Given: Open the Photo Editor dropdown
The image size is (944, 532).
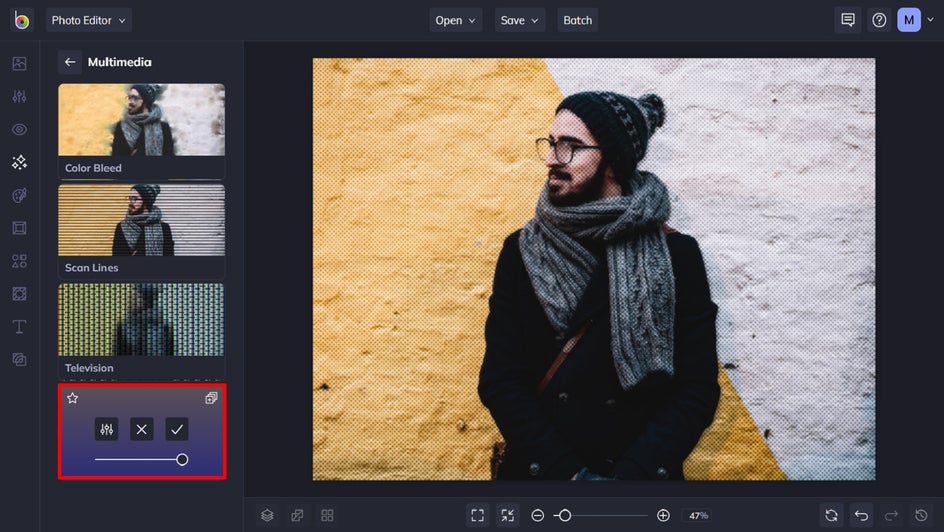Looking at the screenshot, I should tap(88, 20).
